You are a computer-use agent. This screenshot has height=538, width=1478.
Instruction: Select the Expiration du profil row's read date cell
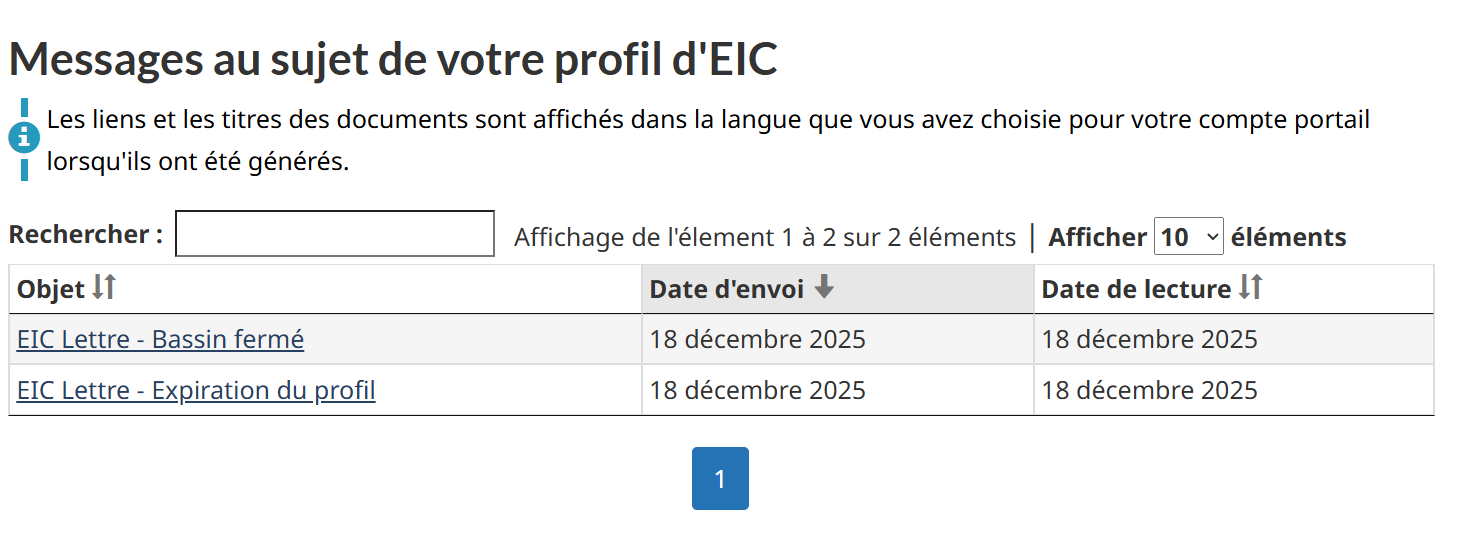(1150, 390)
